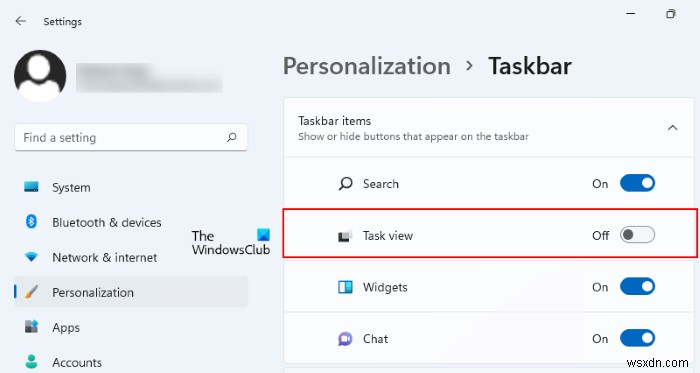
Task: Click the Widgets label text
Action: [385, 287]
